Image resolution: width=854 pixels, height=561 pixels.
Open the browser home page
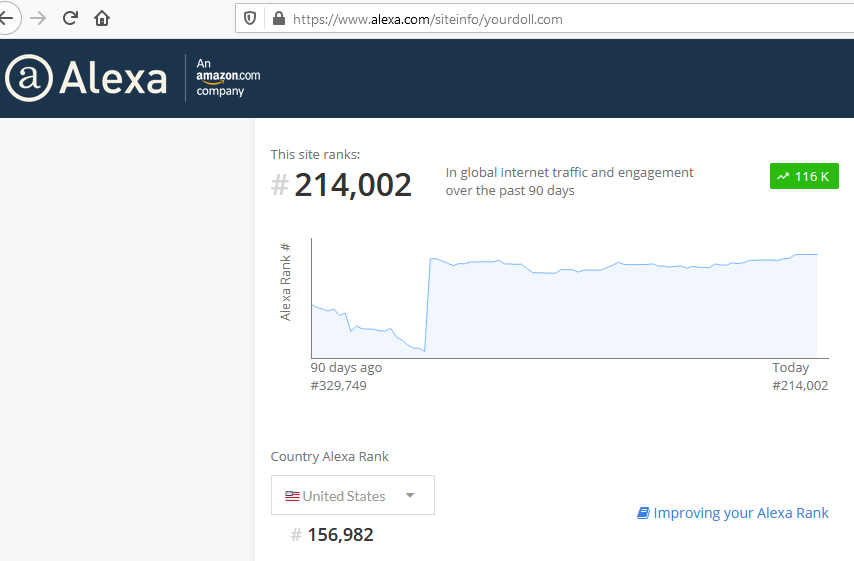point(102,19)
